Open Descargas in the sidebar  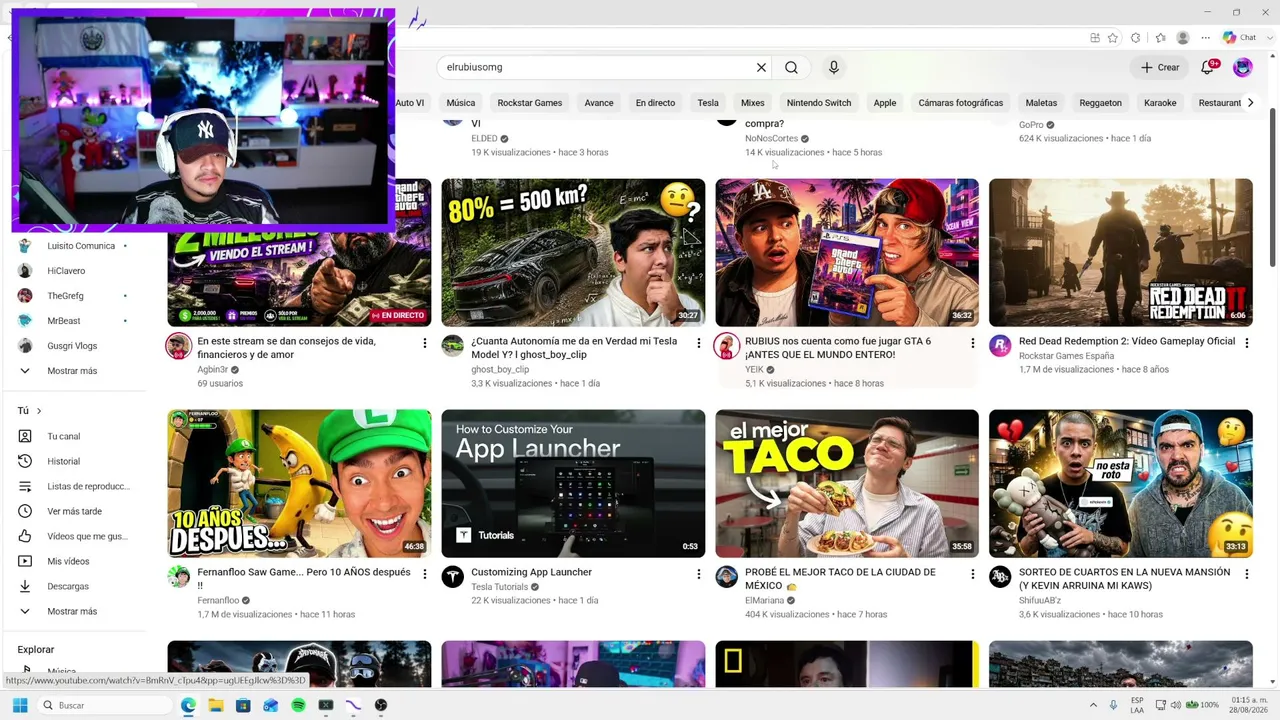[x=74, y=586]
